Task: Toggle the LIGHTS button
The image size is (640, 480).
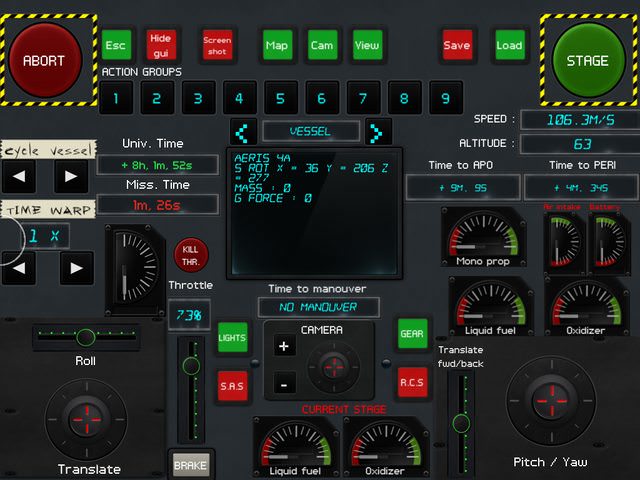Action: pos(232,338)
